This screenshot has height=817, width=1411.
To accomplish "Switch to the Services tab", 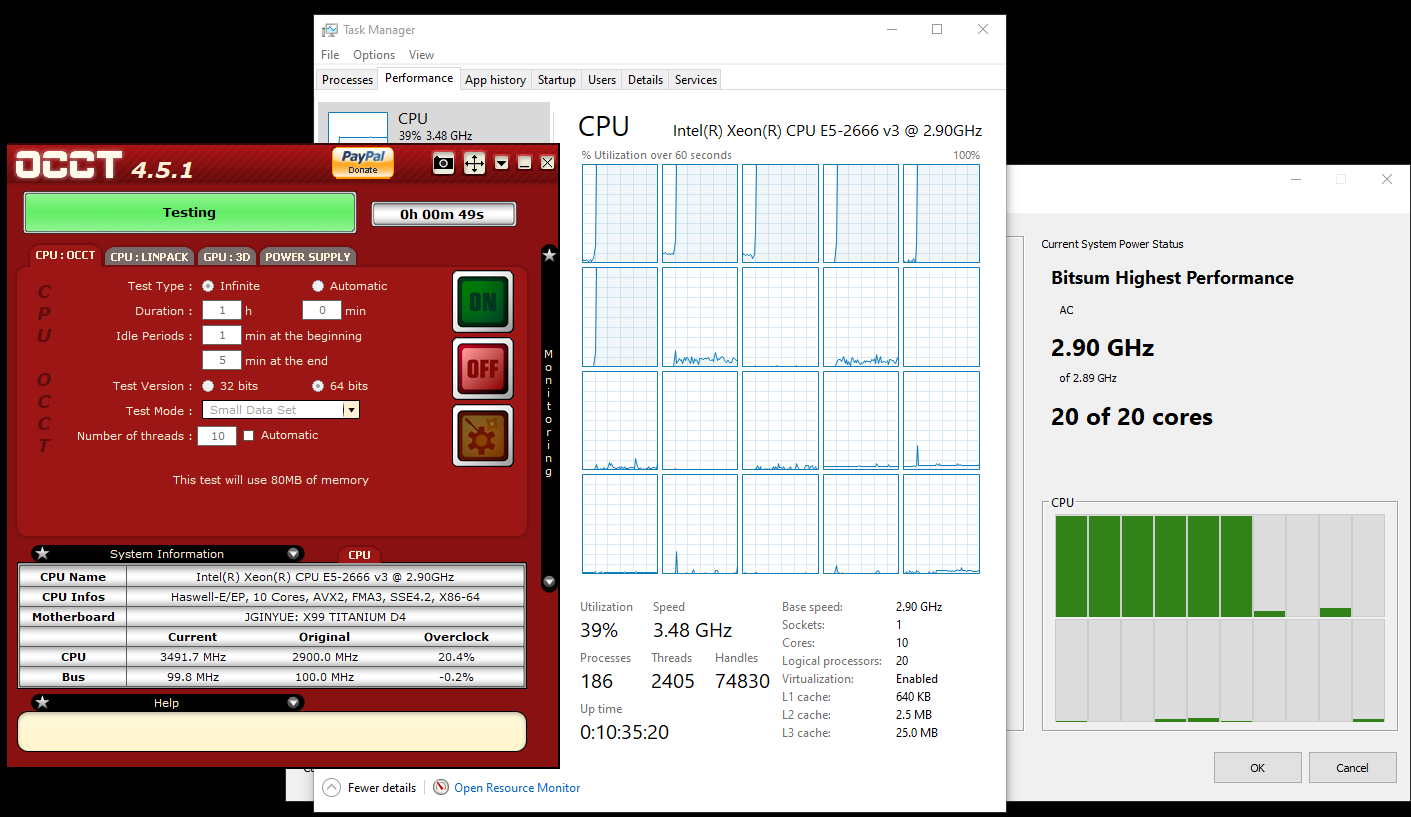I will coord(696,80).
